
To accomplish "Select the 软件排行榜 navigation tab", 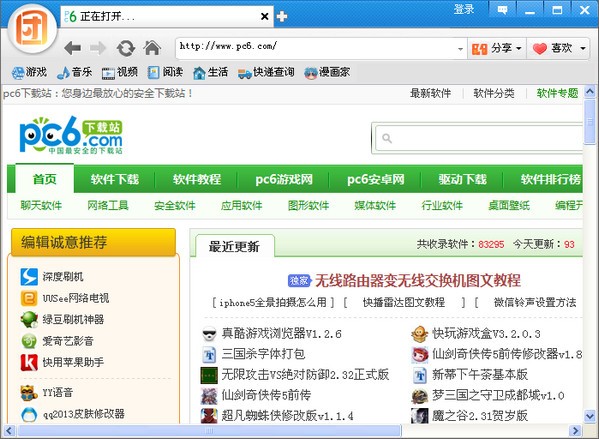I will coord(551,179).
